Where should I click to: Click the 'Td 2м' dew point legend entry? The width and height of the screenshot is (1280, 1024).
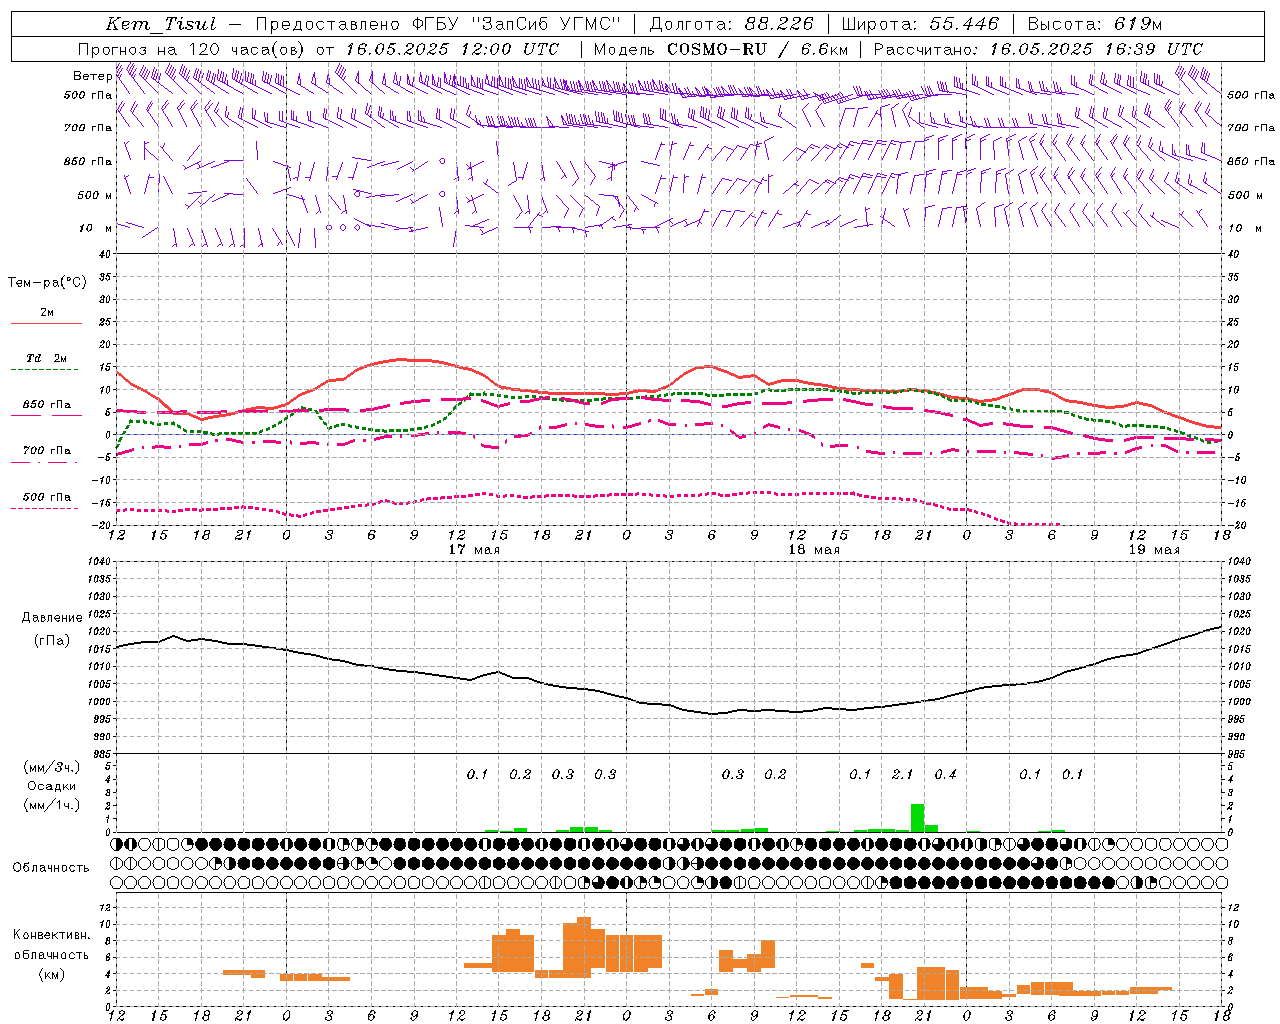47,358
